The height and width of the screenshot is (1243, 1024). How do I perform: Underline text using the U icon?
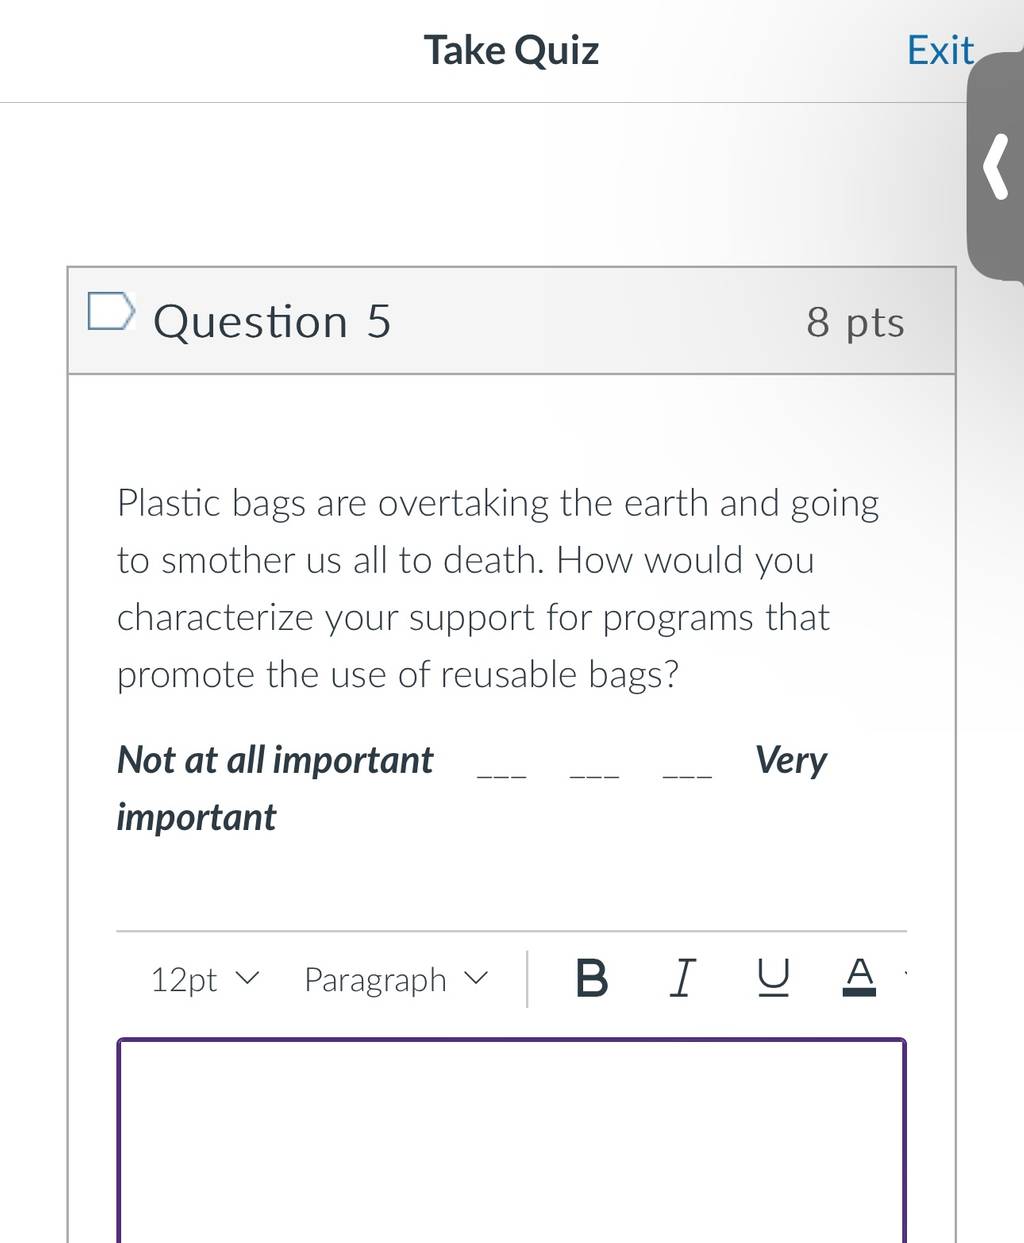click(773, 978)
